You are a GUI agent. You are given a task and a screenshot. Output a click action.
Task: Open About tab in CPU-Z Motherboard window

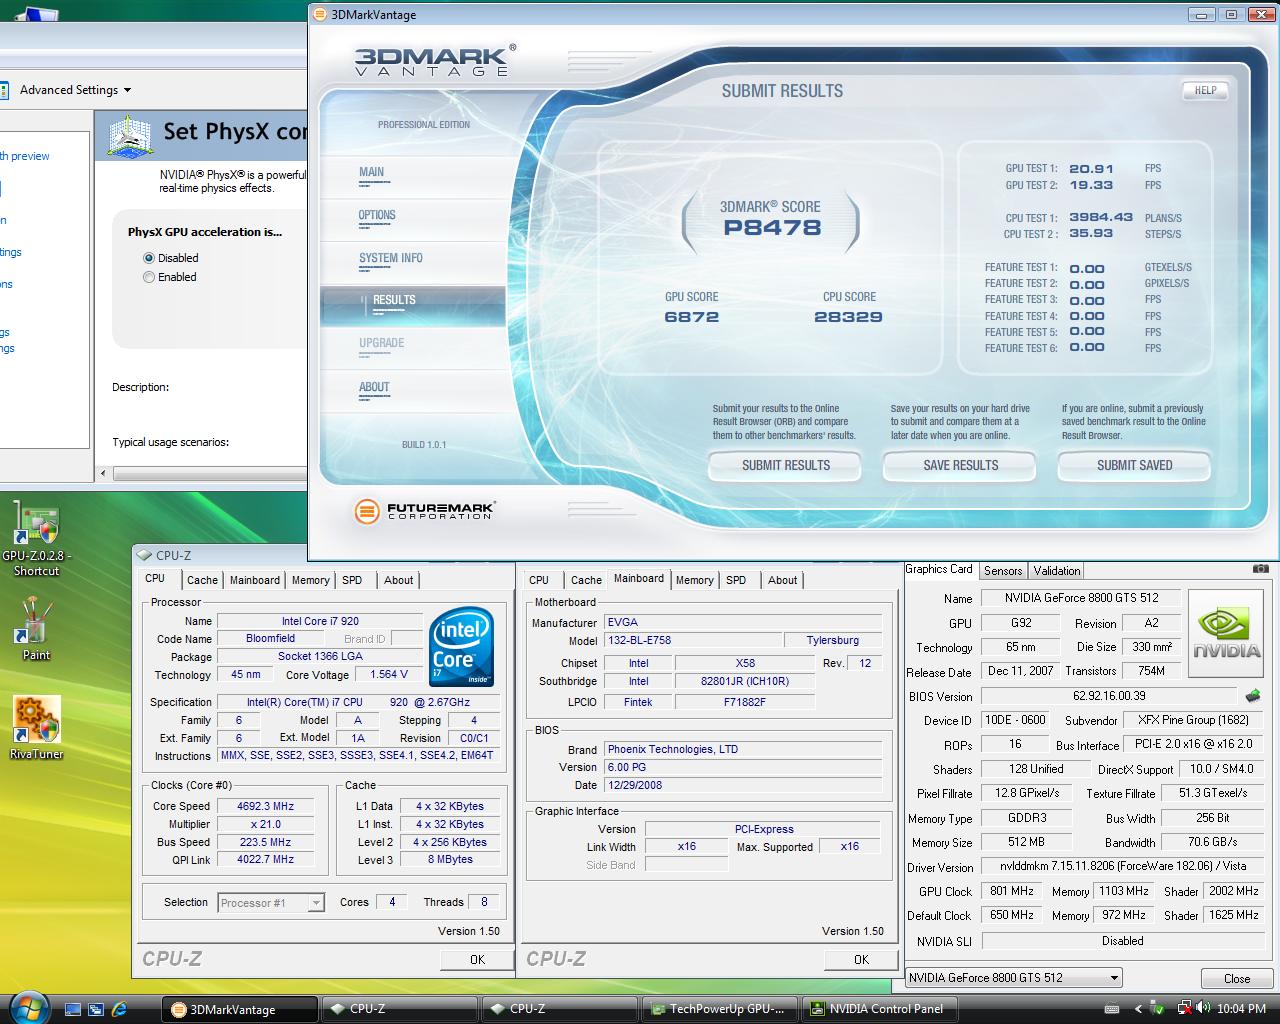click(783, 580)
